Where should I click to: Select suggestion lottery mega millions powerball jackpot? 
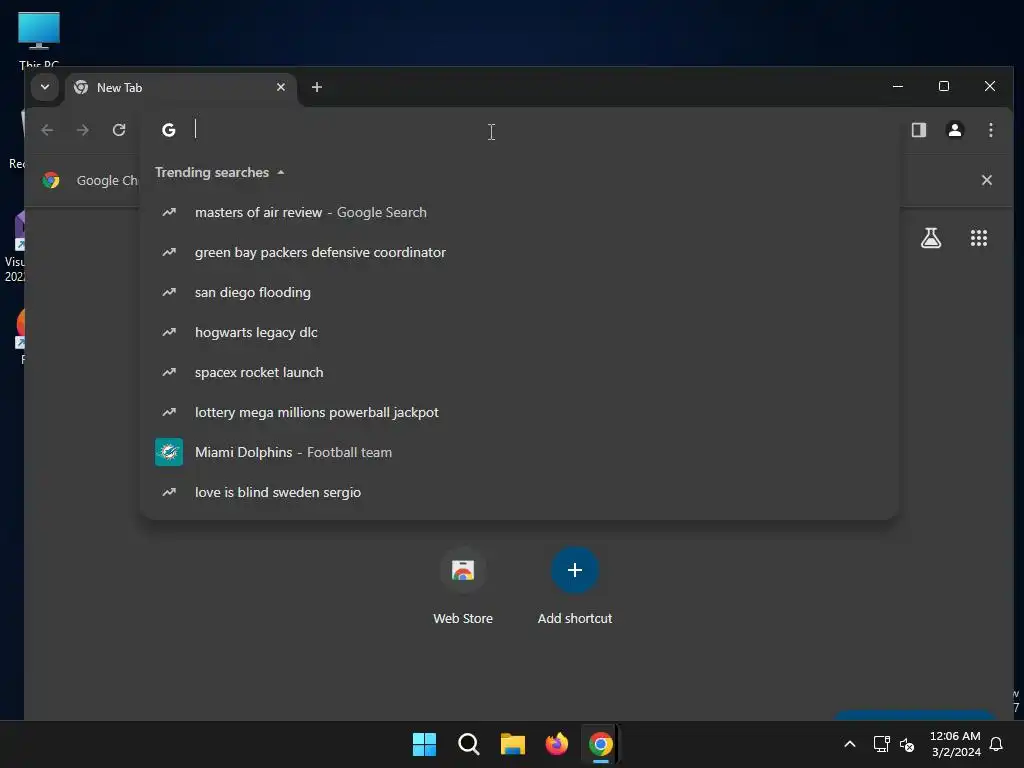coord(519,412)
